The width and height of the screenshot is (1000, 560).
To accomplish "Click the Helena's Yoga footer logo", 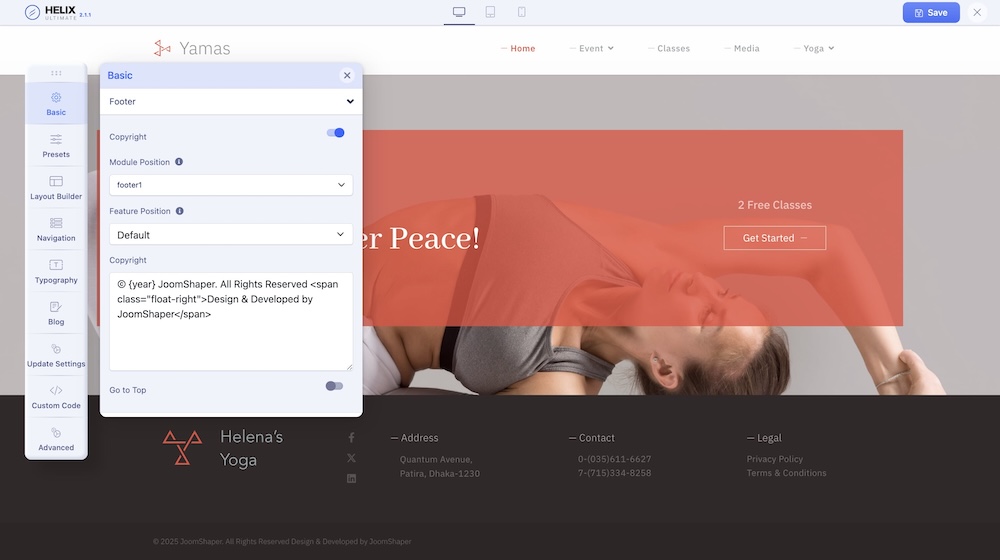I will pos(223,448).
